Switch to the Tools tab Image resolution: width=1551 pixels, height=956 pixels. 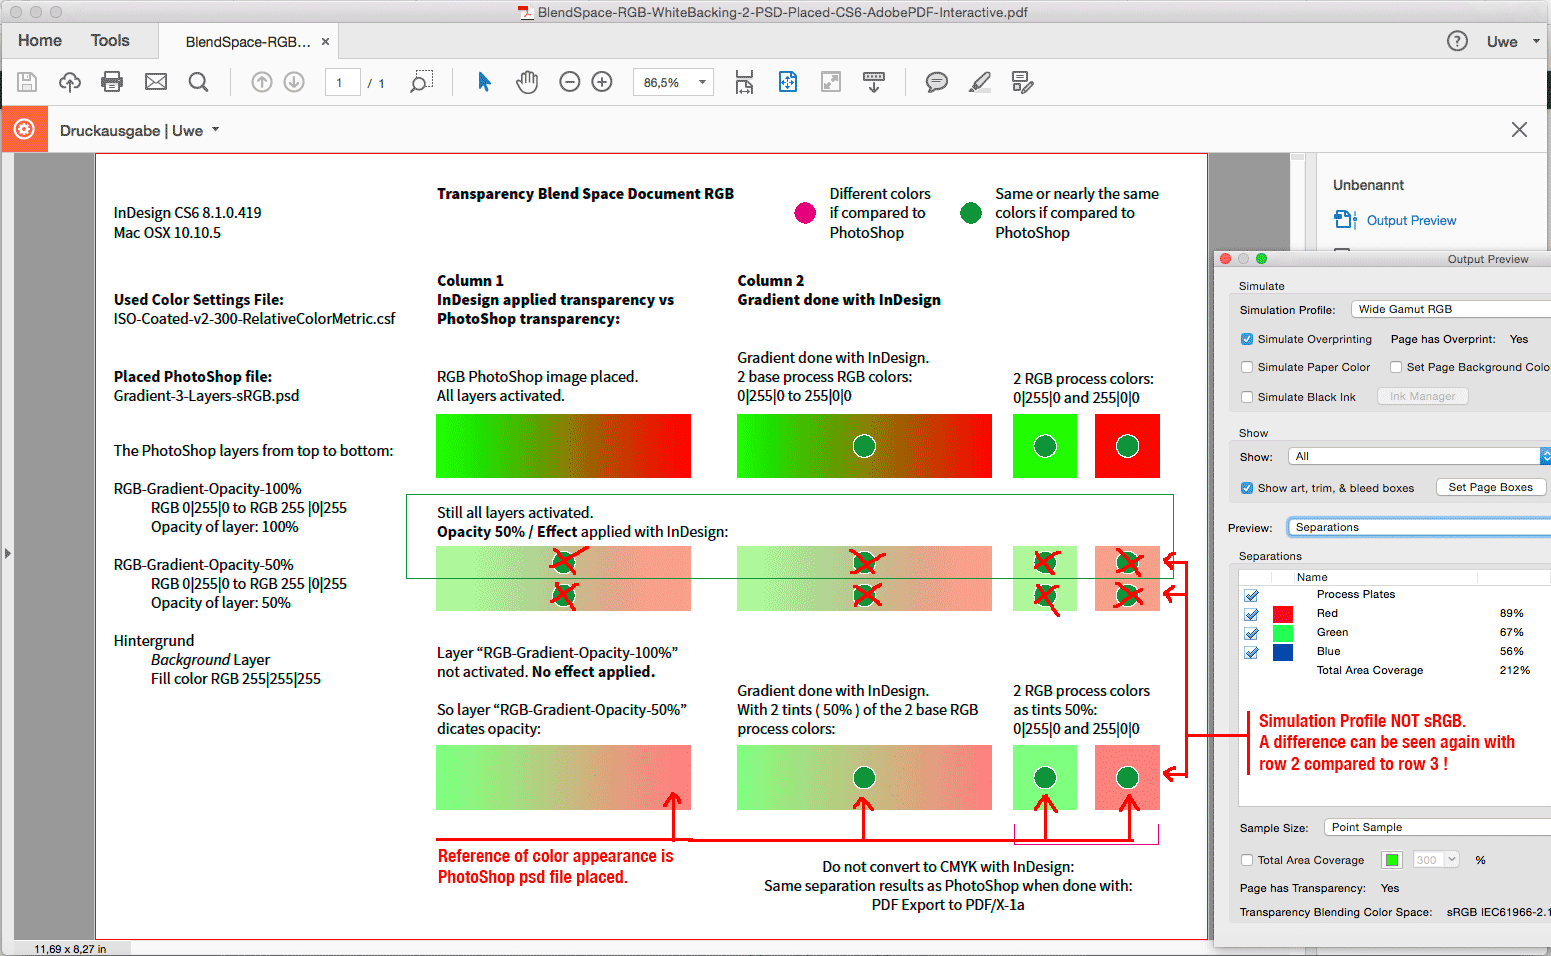click(110, 41)
